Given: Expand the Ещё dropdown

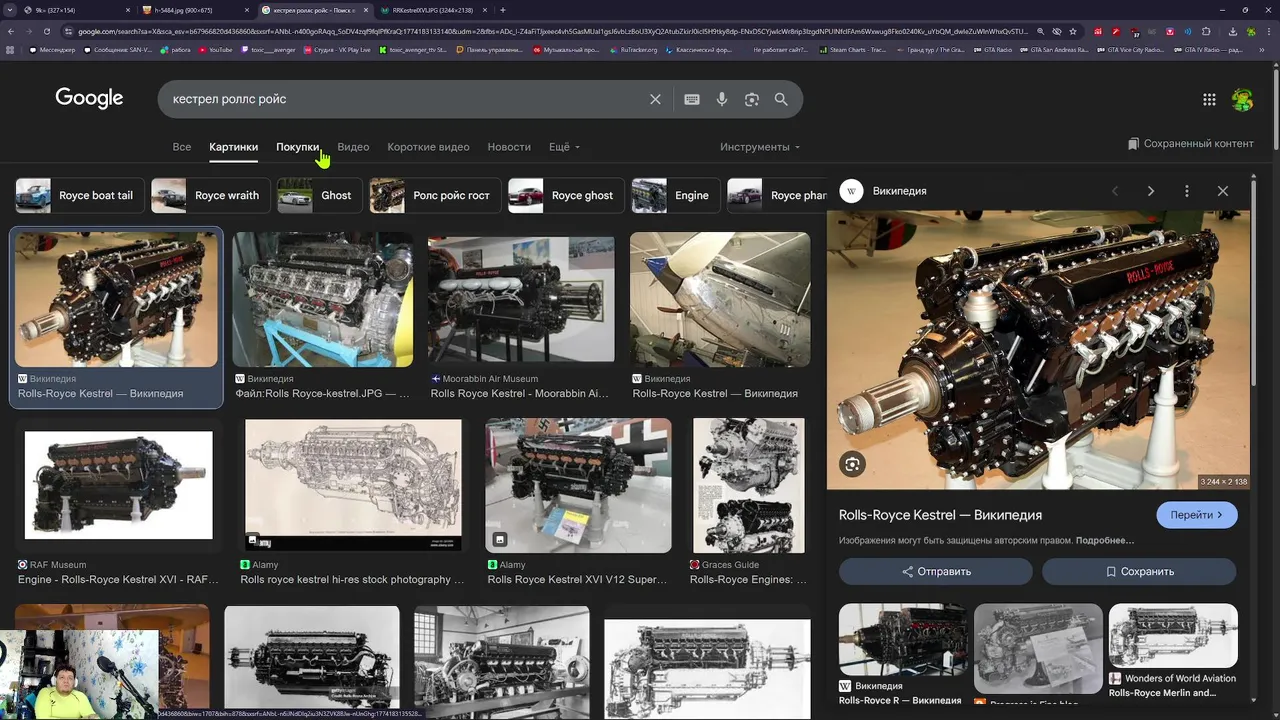Looking at the screenshot, I should (564, 147).
